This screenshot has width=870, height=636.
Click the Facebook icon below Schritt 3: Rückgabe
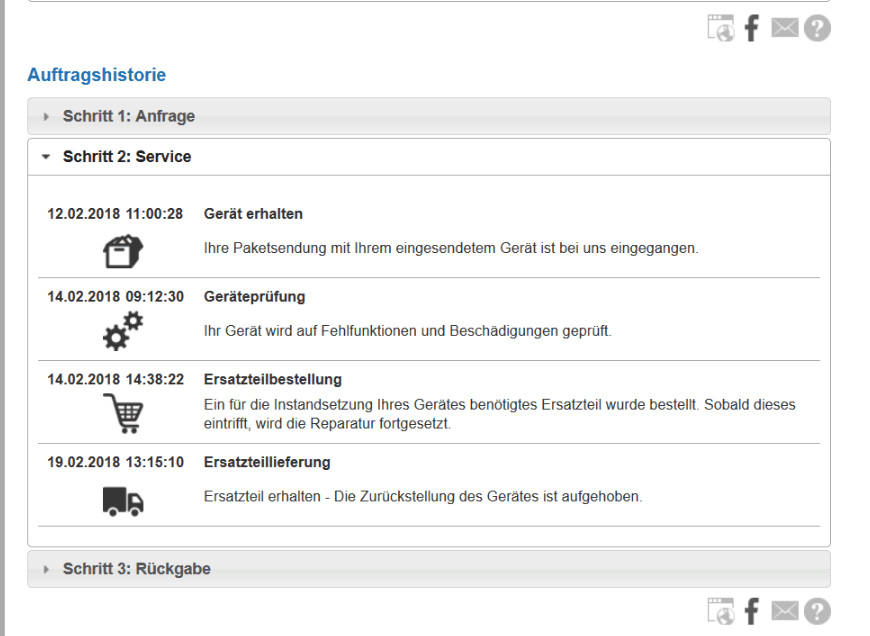pyautogui.click(x=751, y=611)
